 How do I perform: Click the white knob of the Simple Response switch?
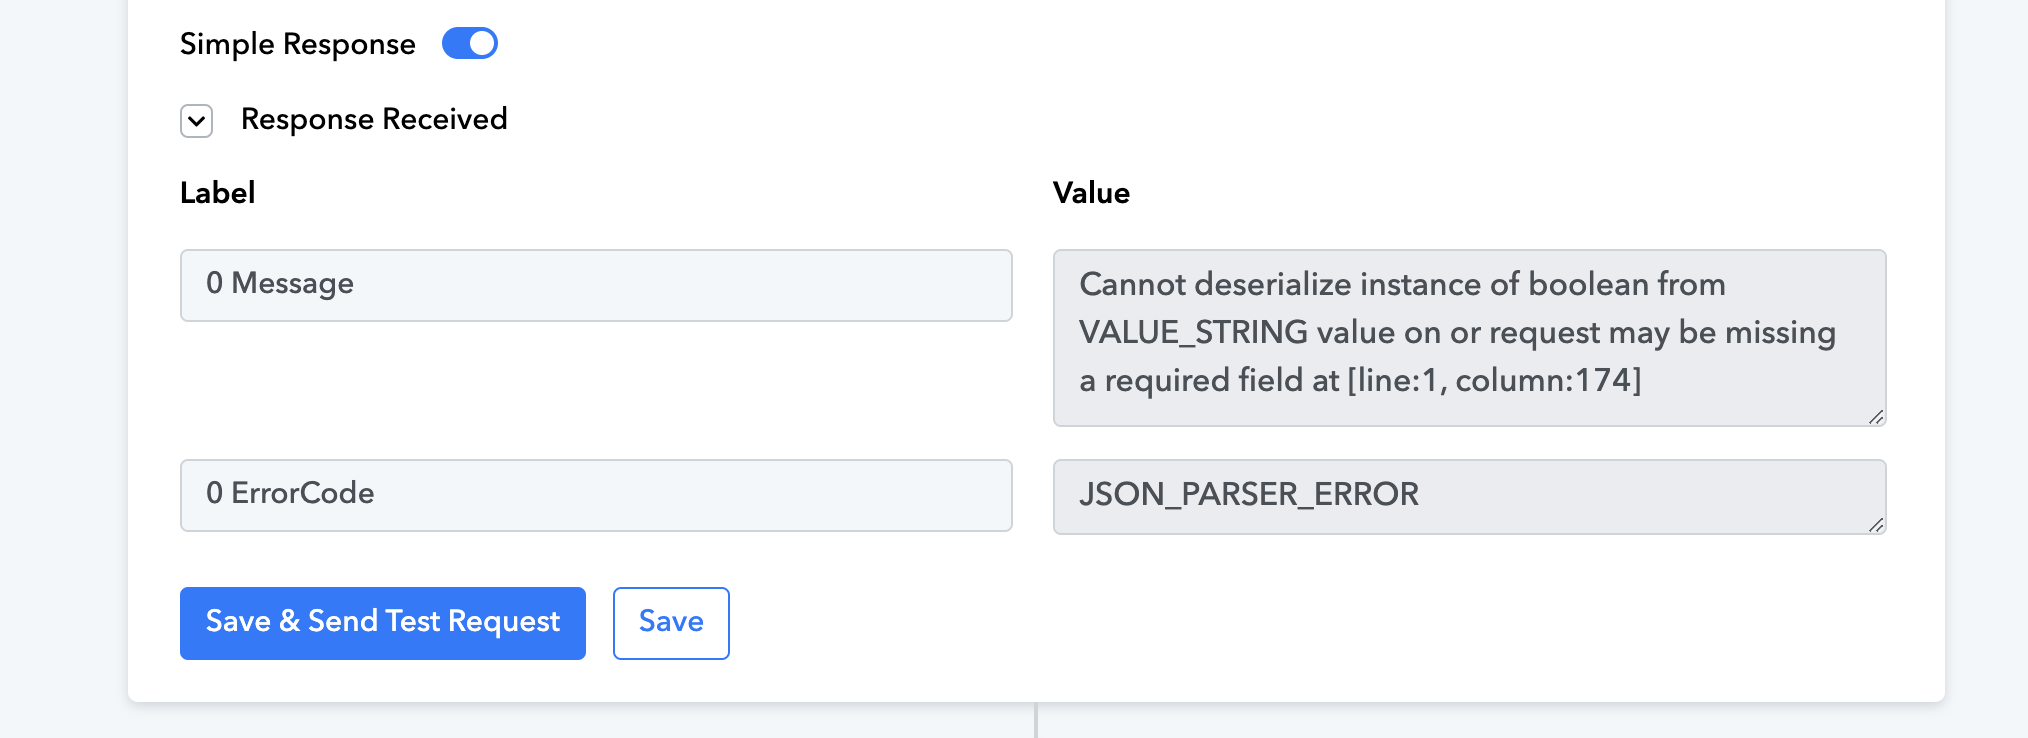click(482, 43)
